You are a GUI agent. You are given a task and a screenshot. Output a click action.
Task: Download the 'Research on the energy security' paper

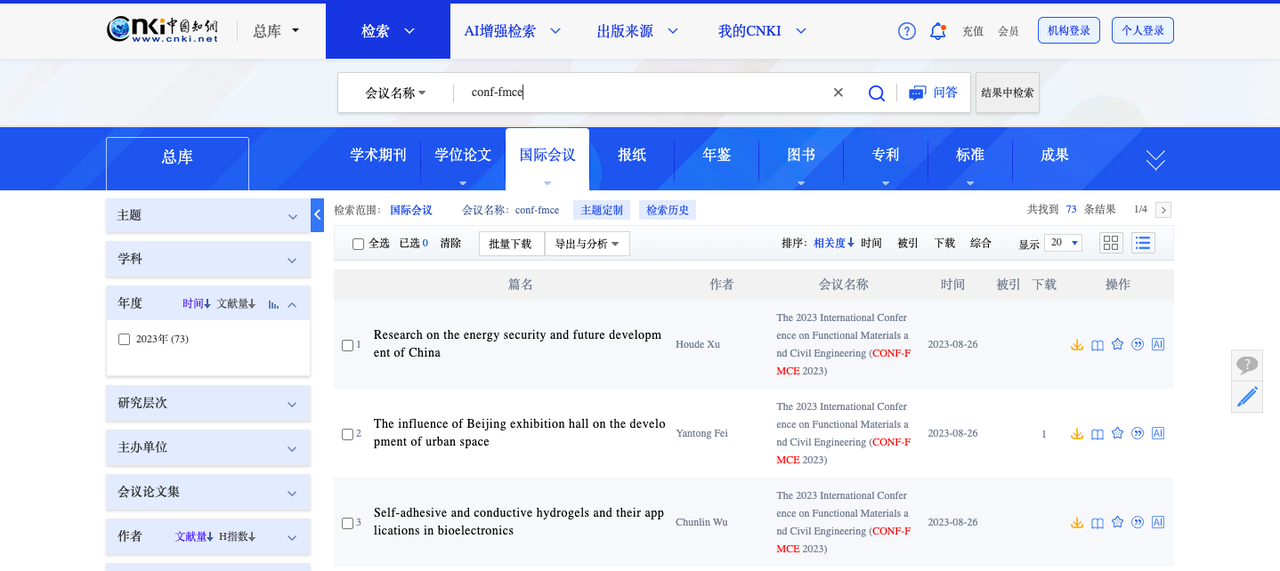[1077, 345]
